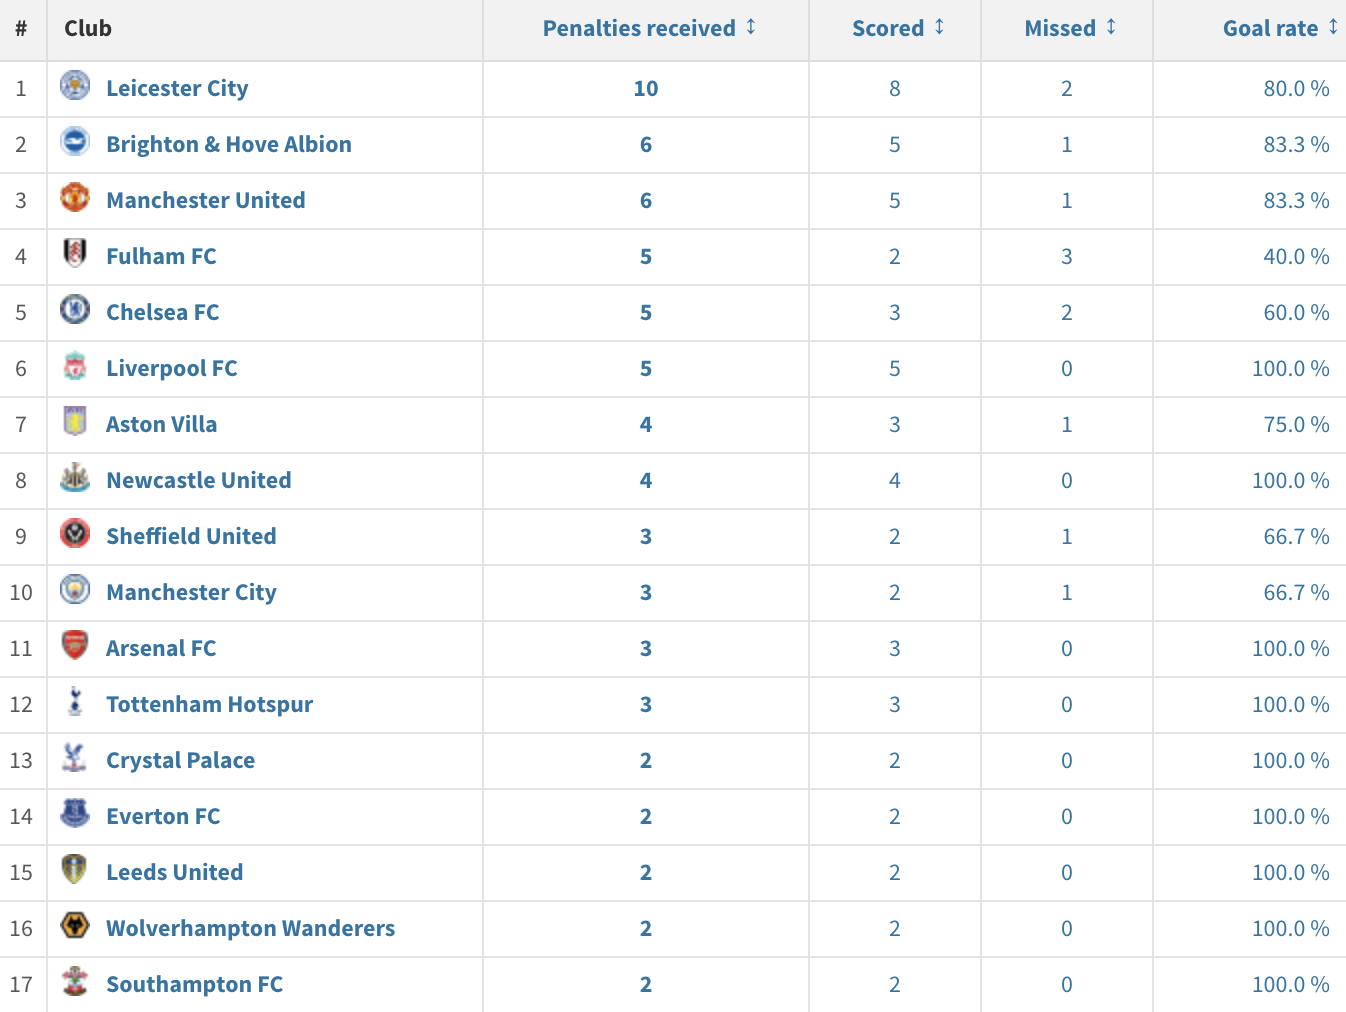Click the Crystal Palace club name
This screenshot has height=1012, width=1346.
tap(181, 760)
